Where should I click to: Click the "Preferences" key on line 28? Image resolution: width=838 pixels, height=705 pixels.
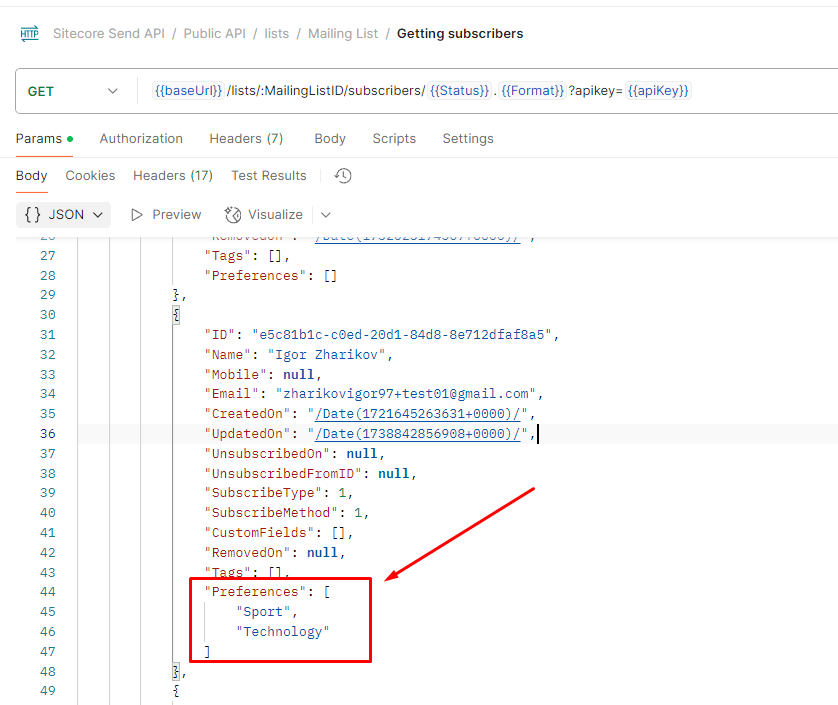255,276
